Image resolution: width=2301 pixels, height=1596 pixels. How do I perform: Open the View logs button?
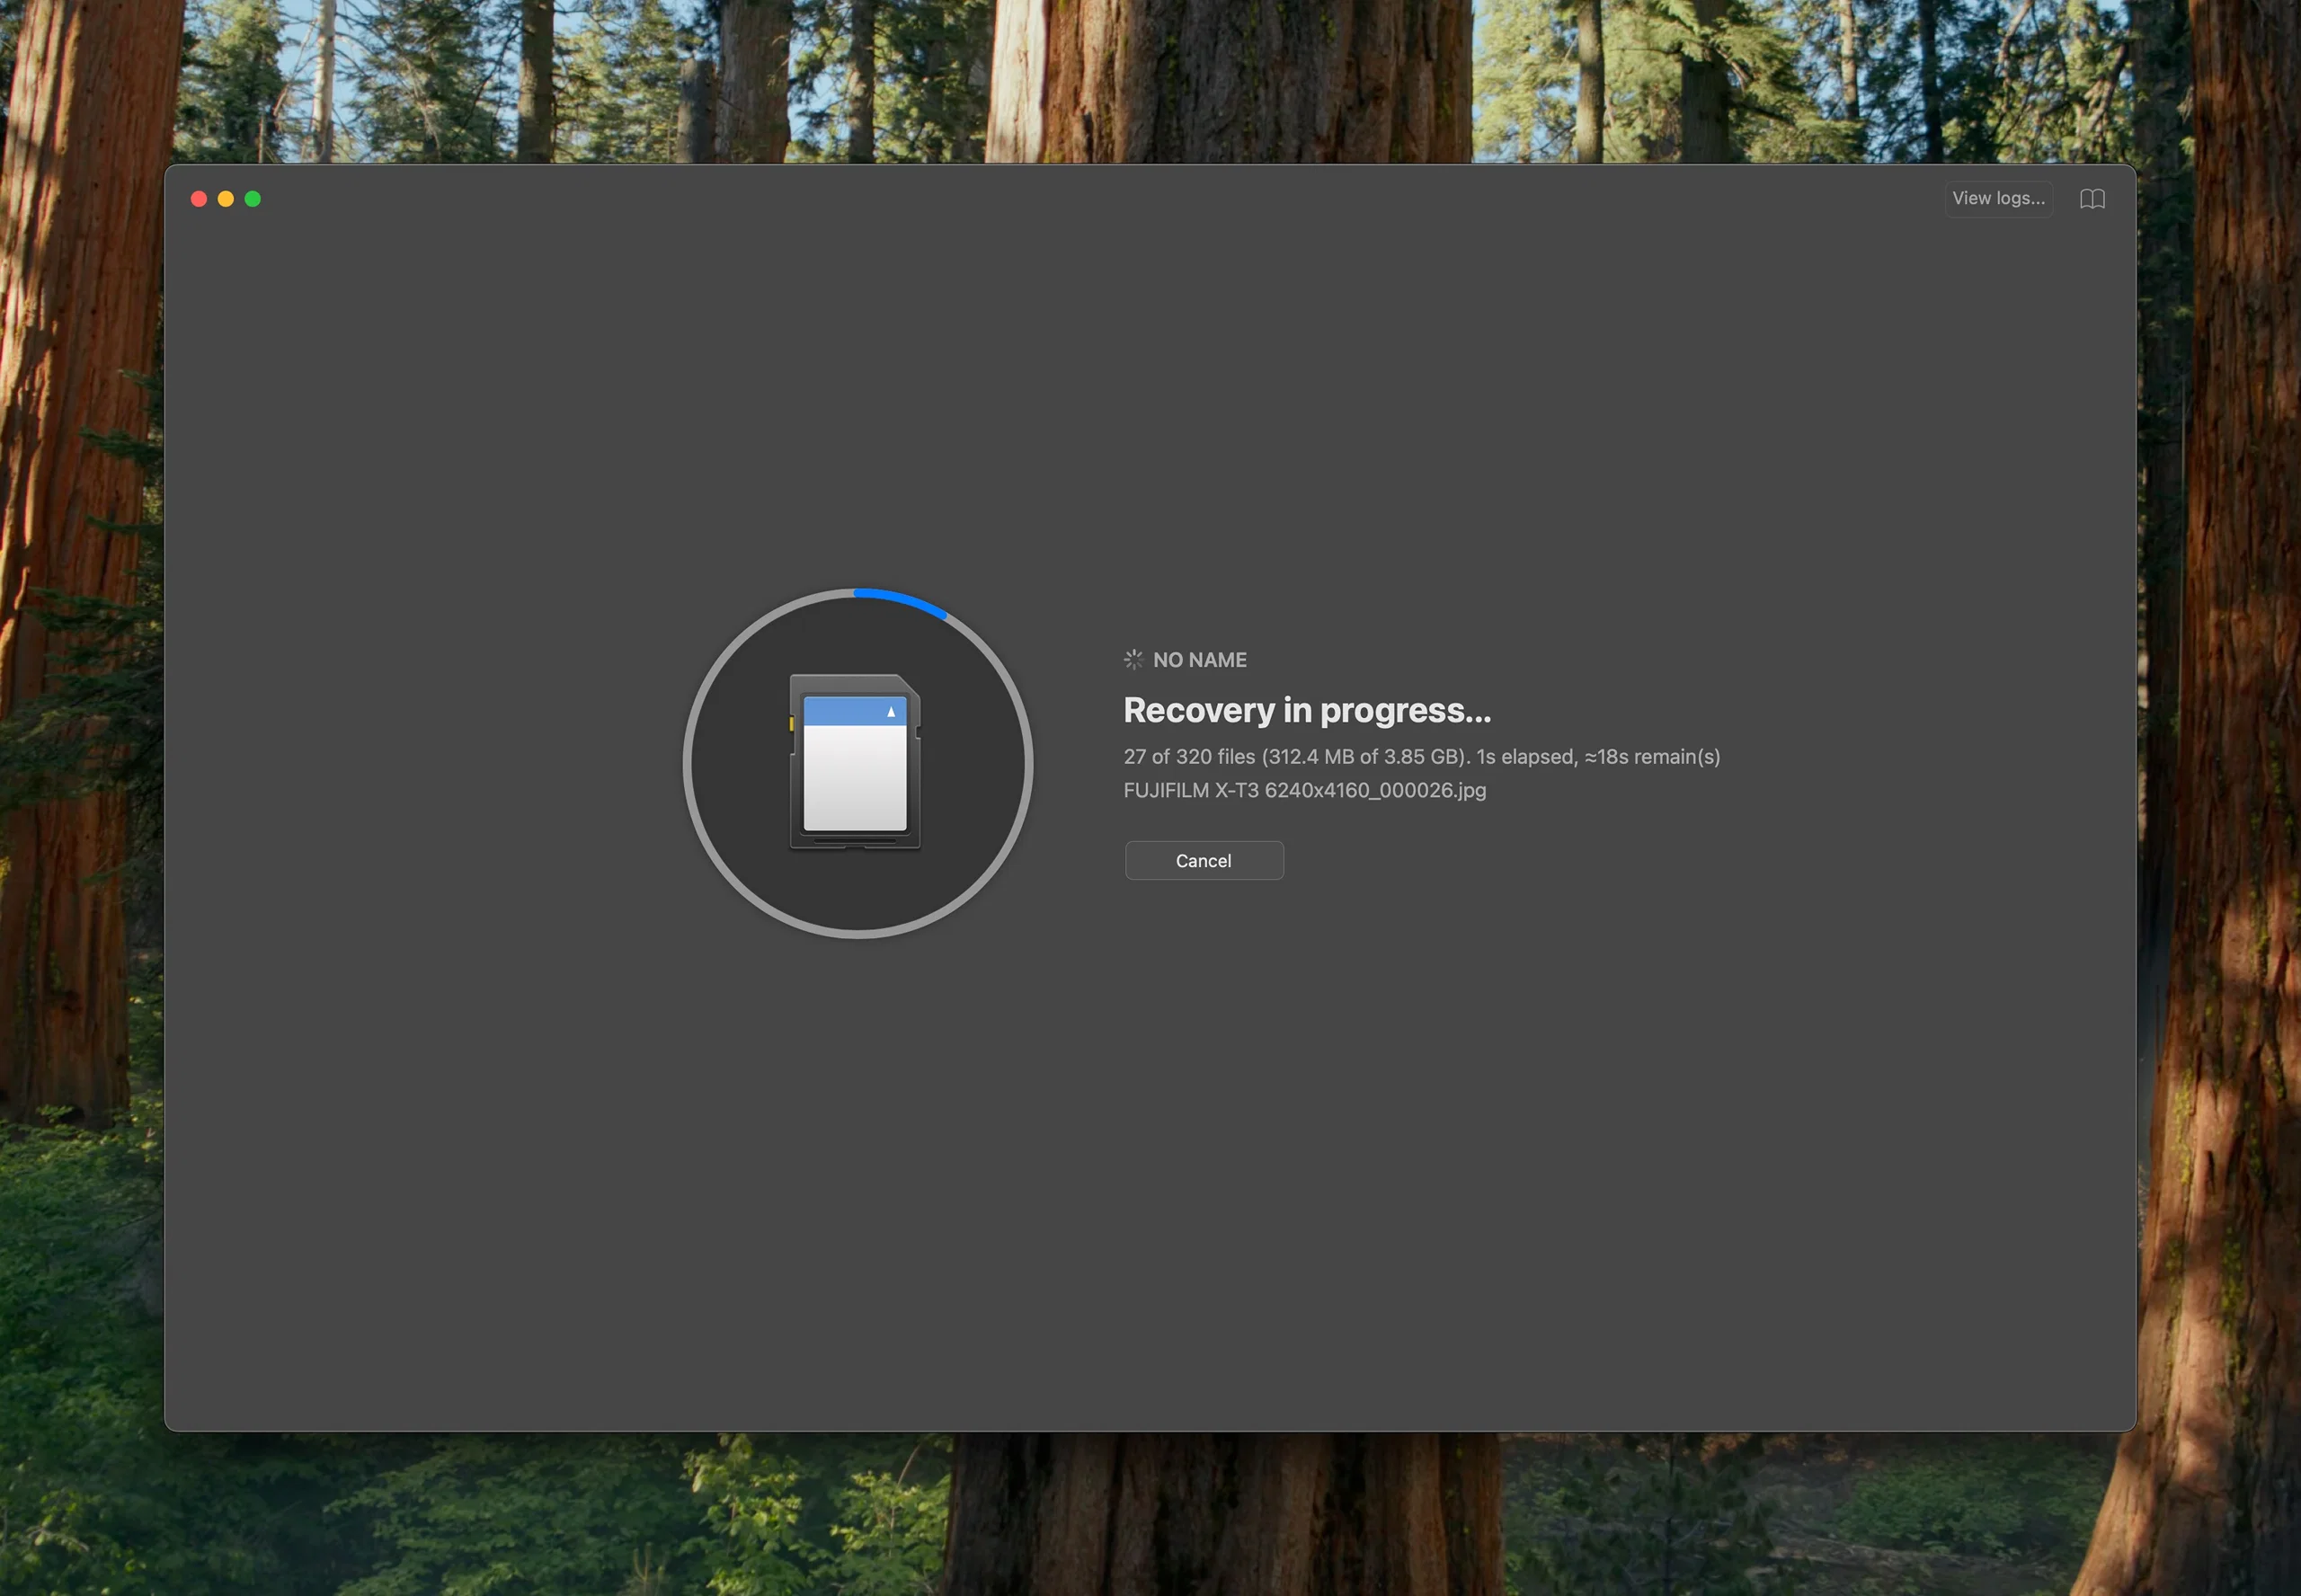coord(1998,198)
